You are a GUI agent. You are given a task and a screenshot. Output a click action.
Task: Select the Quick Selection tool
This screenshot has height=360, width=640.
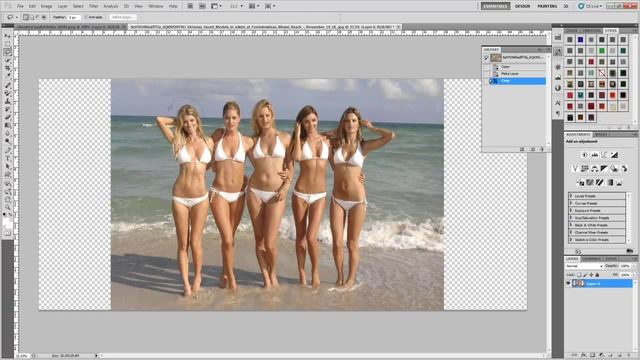pos(8,60)
